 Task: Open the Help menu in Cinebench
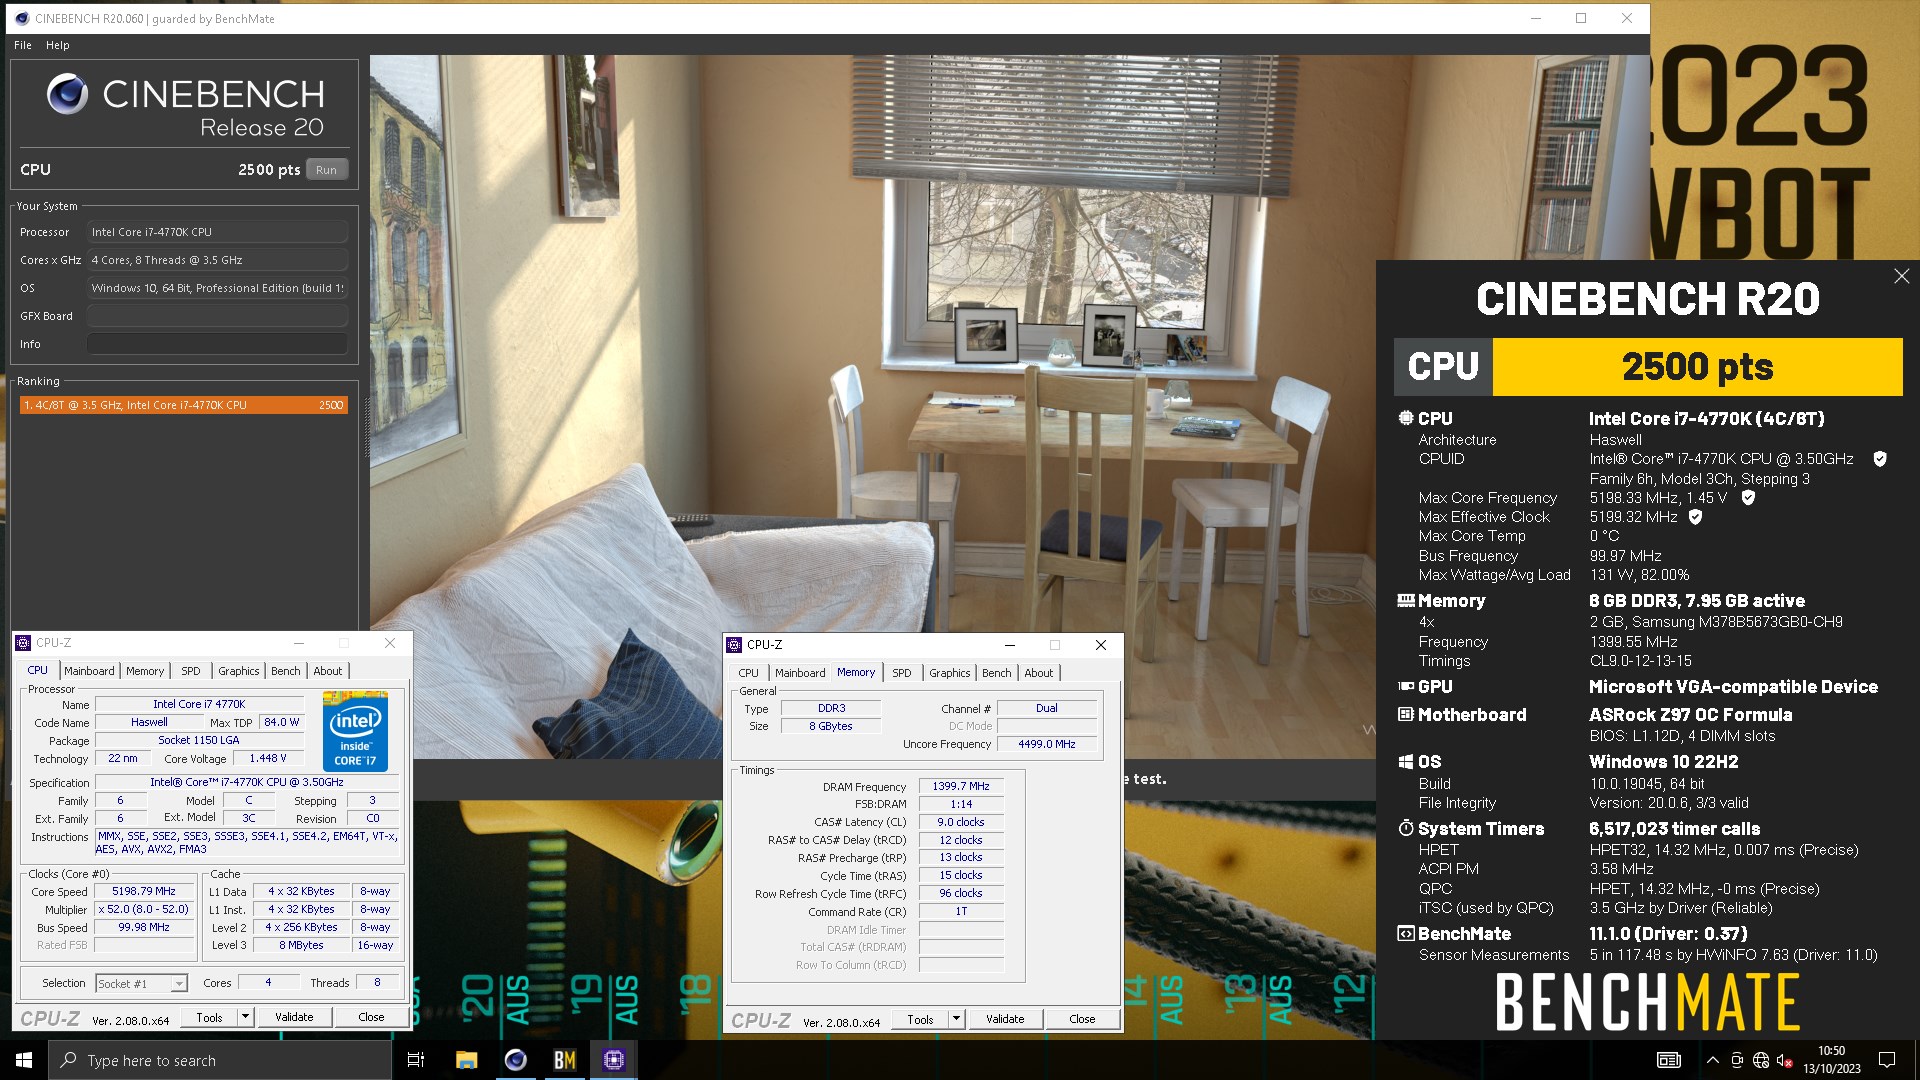point(58,45)
